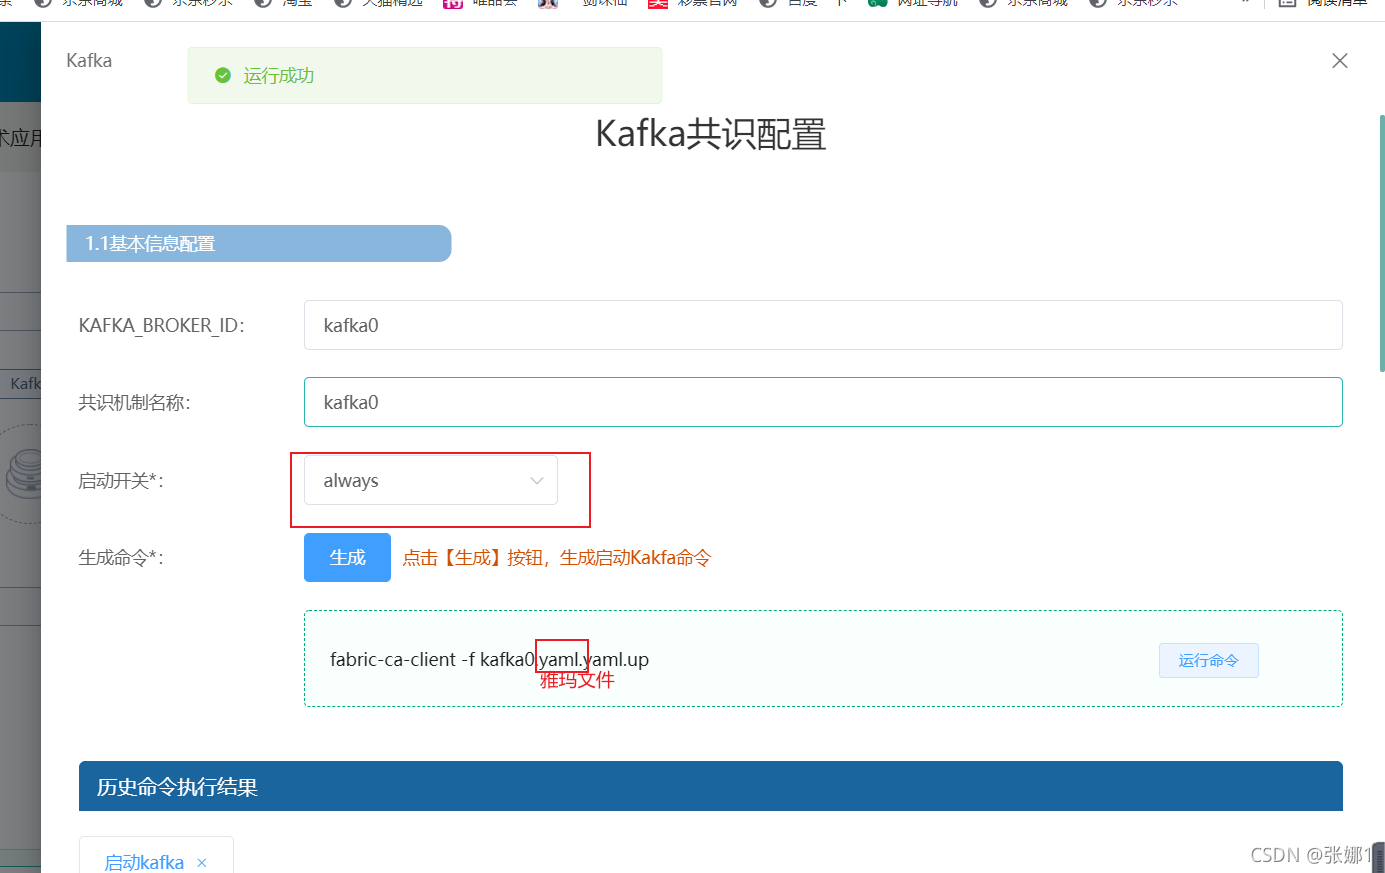Click the orange 点击【生成】按钮 hint text
This screenshot has height=873, width=1385.
click(x=557, y=558)
